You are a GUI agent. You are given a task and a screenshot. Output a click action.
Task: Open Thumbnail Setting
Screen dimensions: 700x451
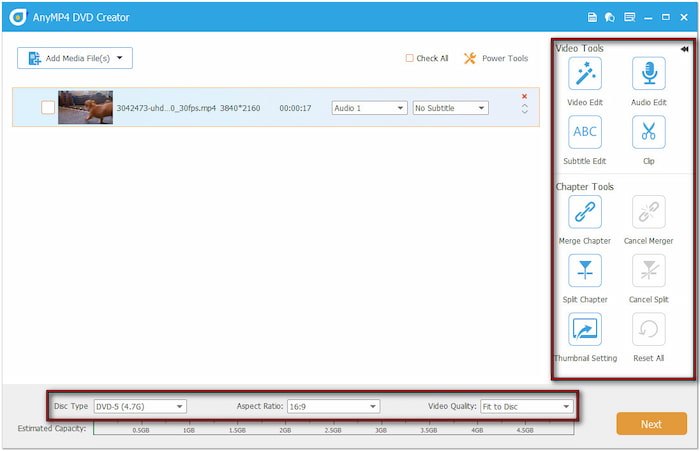pos(584,330)
